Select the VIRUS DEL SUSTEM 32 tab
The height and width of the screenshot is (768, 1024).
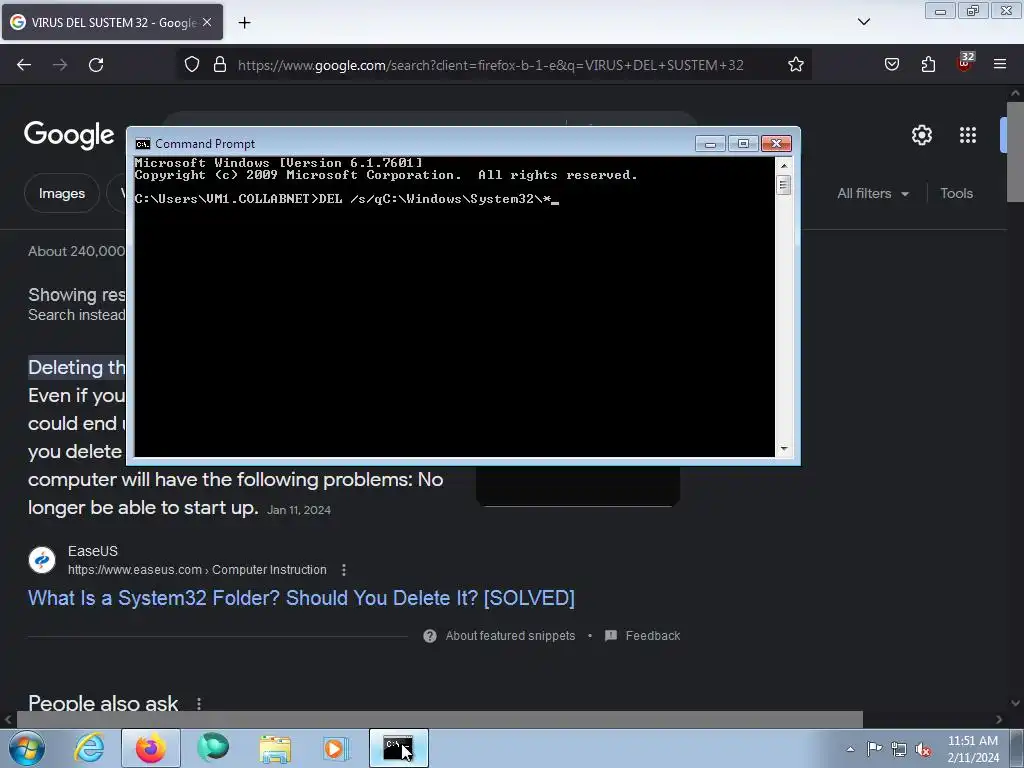(x=112, y=22)
